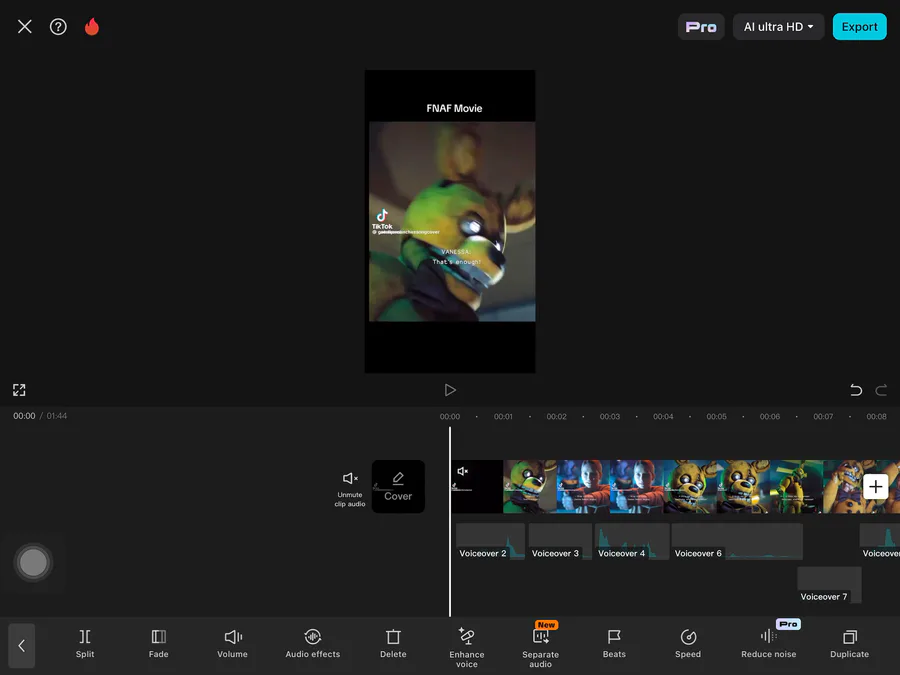Viewport: 900px width, 675px height.
Task: Delete the selected clip
Action: (393, 644)
